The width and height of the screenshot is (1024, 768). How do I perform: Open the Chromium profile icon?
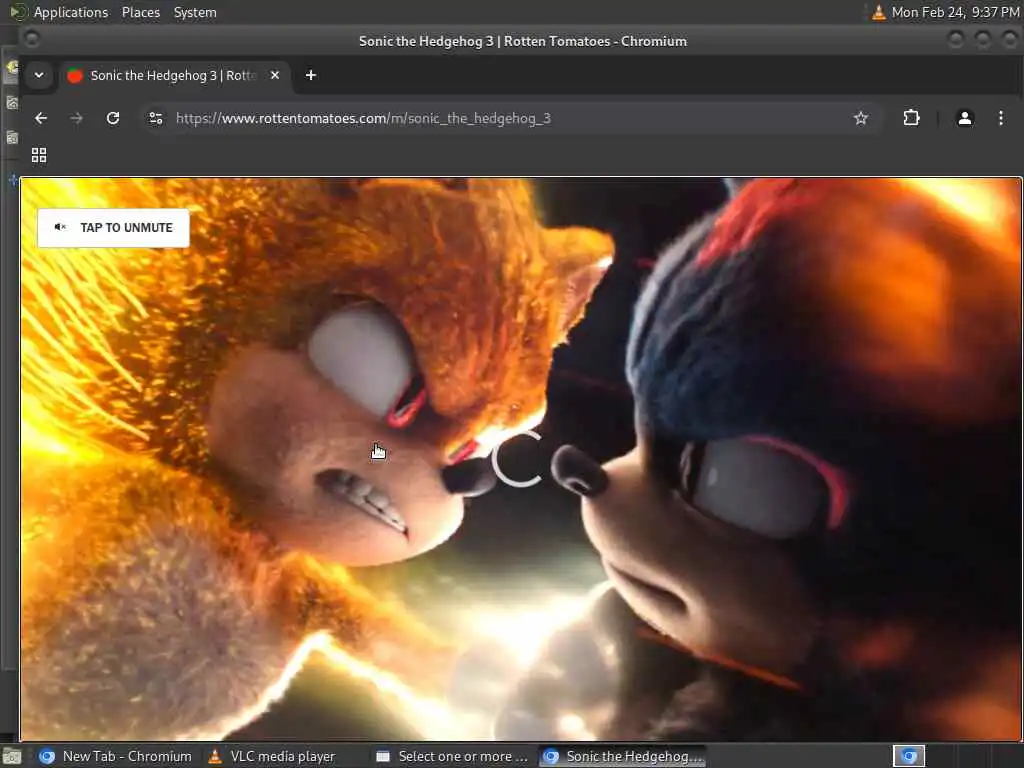tap(965, 118)
